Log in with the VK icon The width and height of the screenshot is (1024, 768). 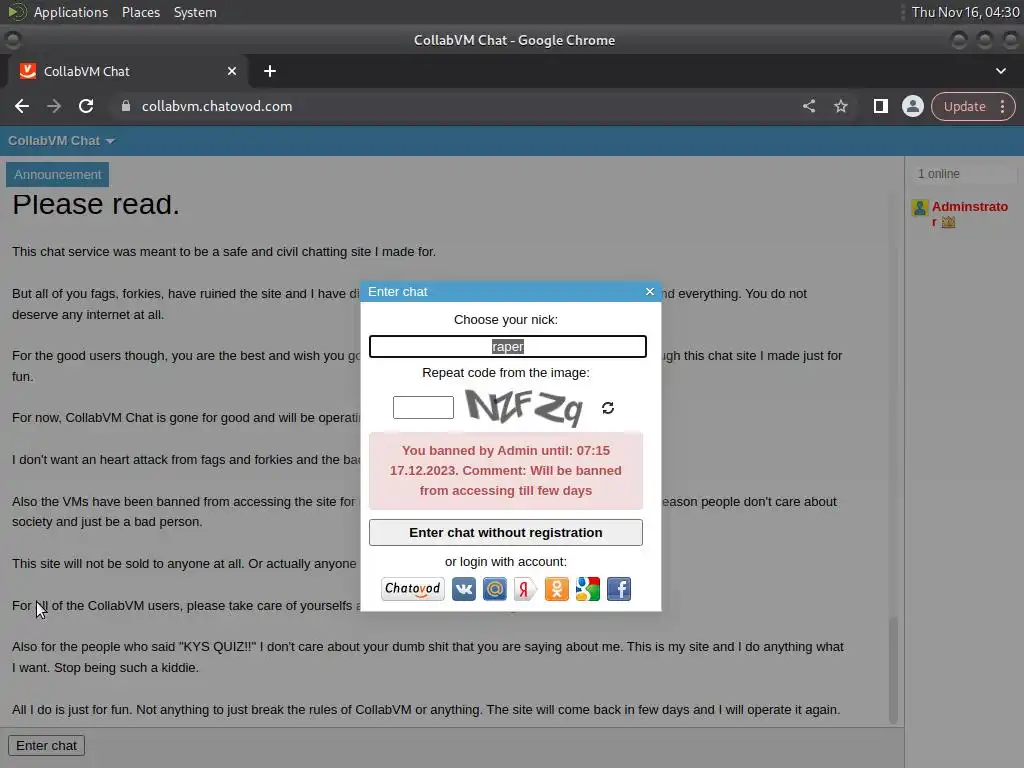(x=464, y=589)
